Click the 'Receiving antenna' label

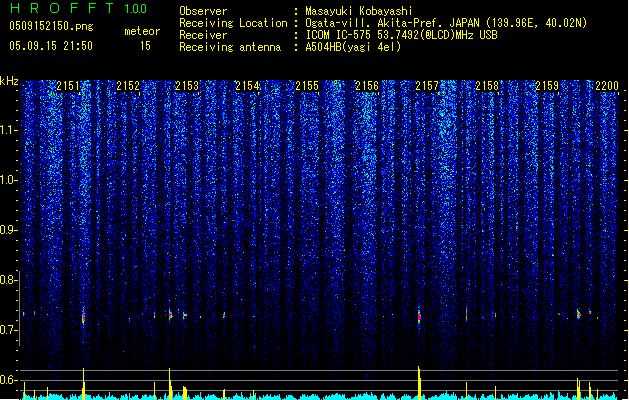(x=230, y=47)
